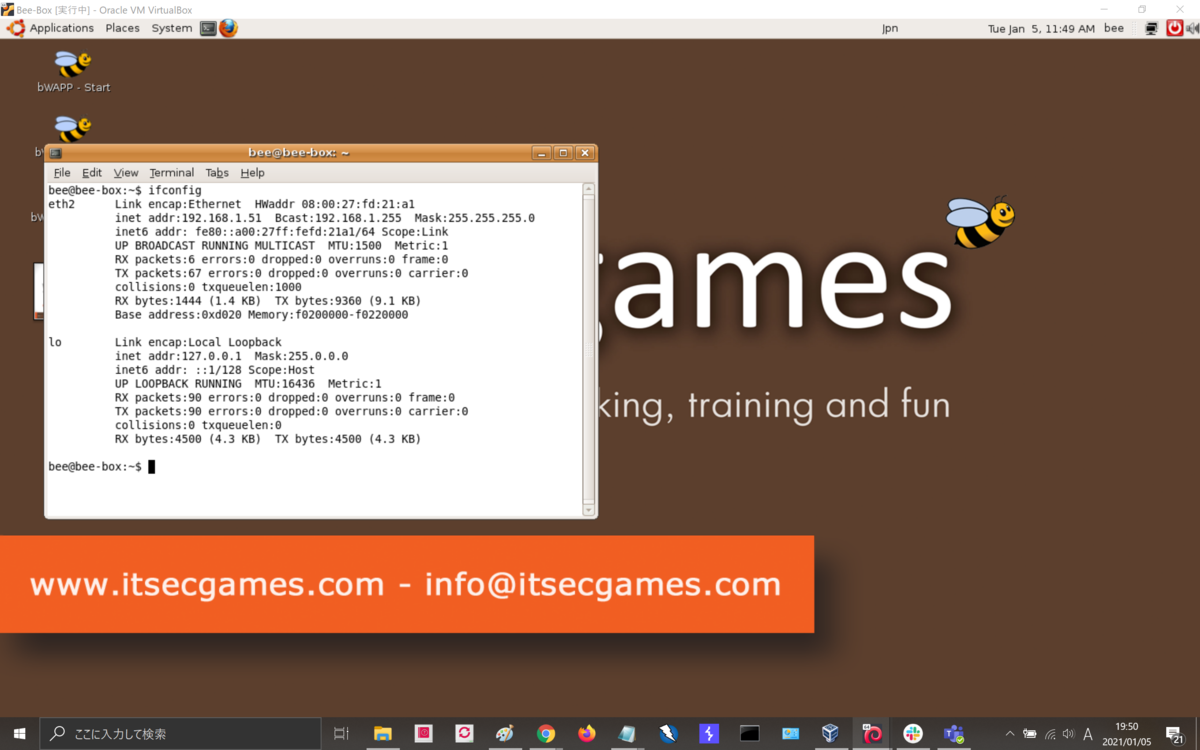Show hidden tray icons chevron

tap(1010, 733)
